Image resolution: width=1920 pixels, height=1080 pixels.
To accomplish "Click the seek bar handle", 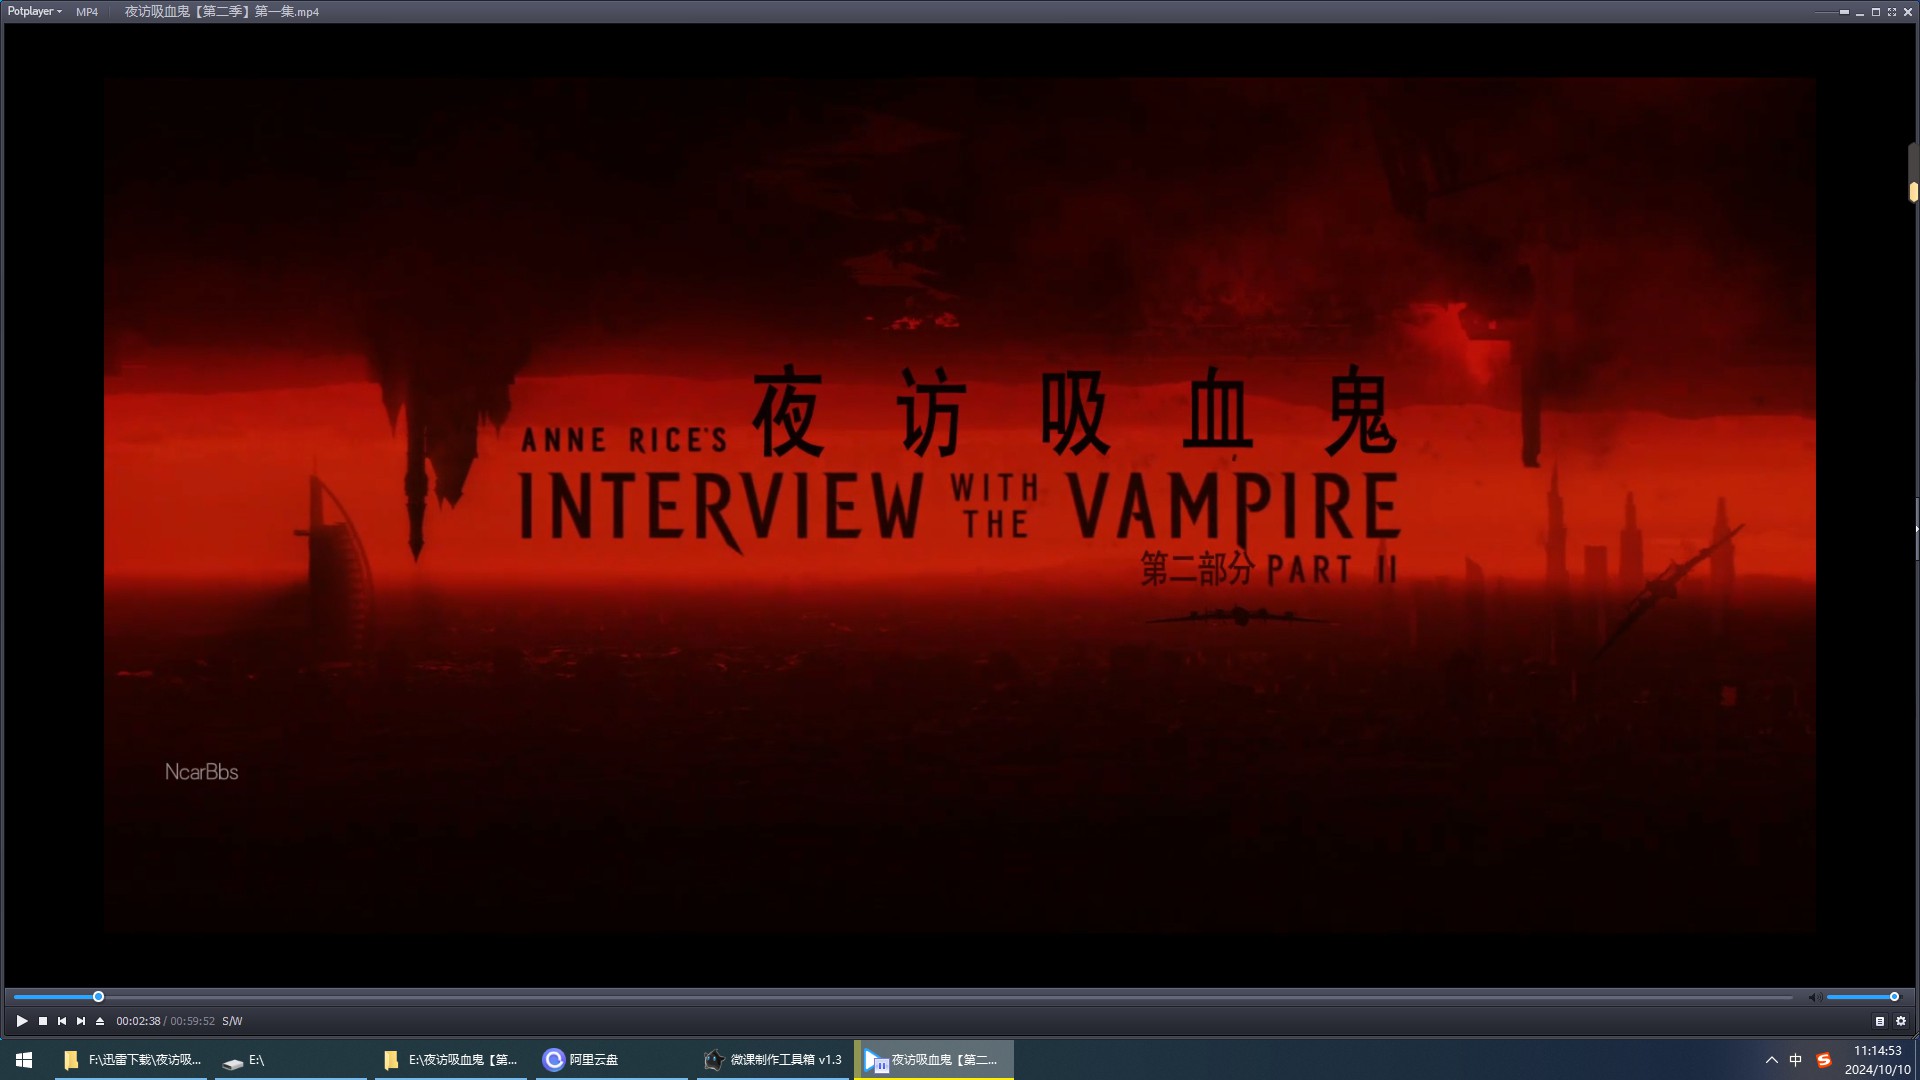I will pyautogui.click(x=98, y=997).
